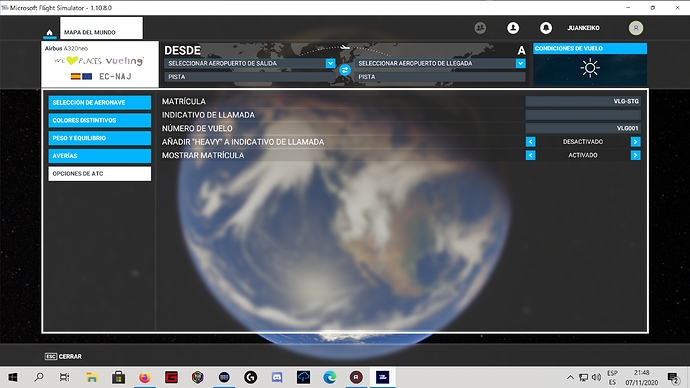This screenshot has width=690, height=388.
Task: Open the Windows Start menu
Action: click(13, 377)
